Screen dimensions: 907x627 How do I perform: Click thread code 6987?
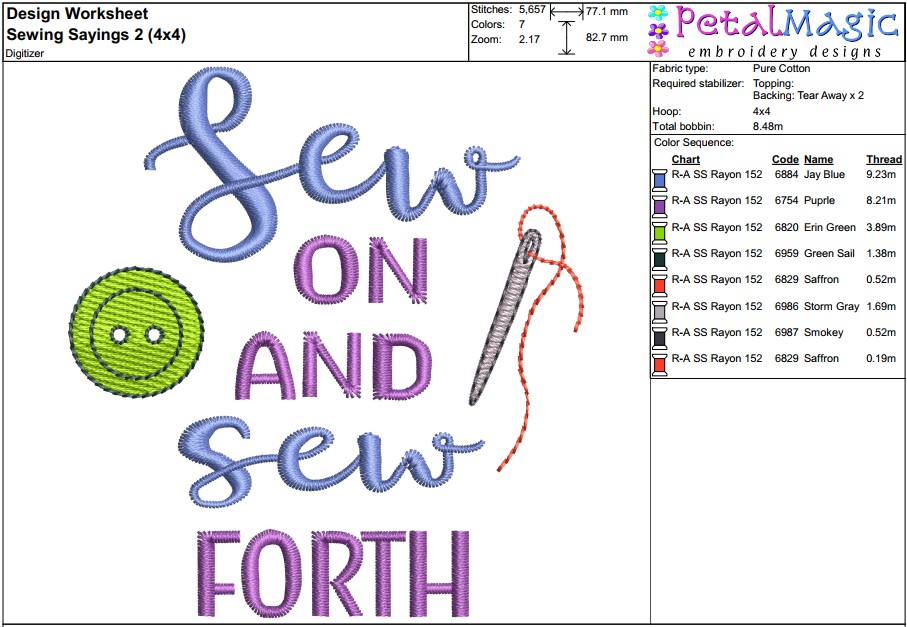[x=786, y=333]
